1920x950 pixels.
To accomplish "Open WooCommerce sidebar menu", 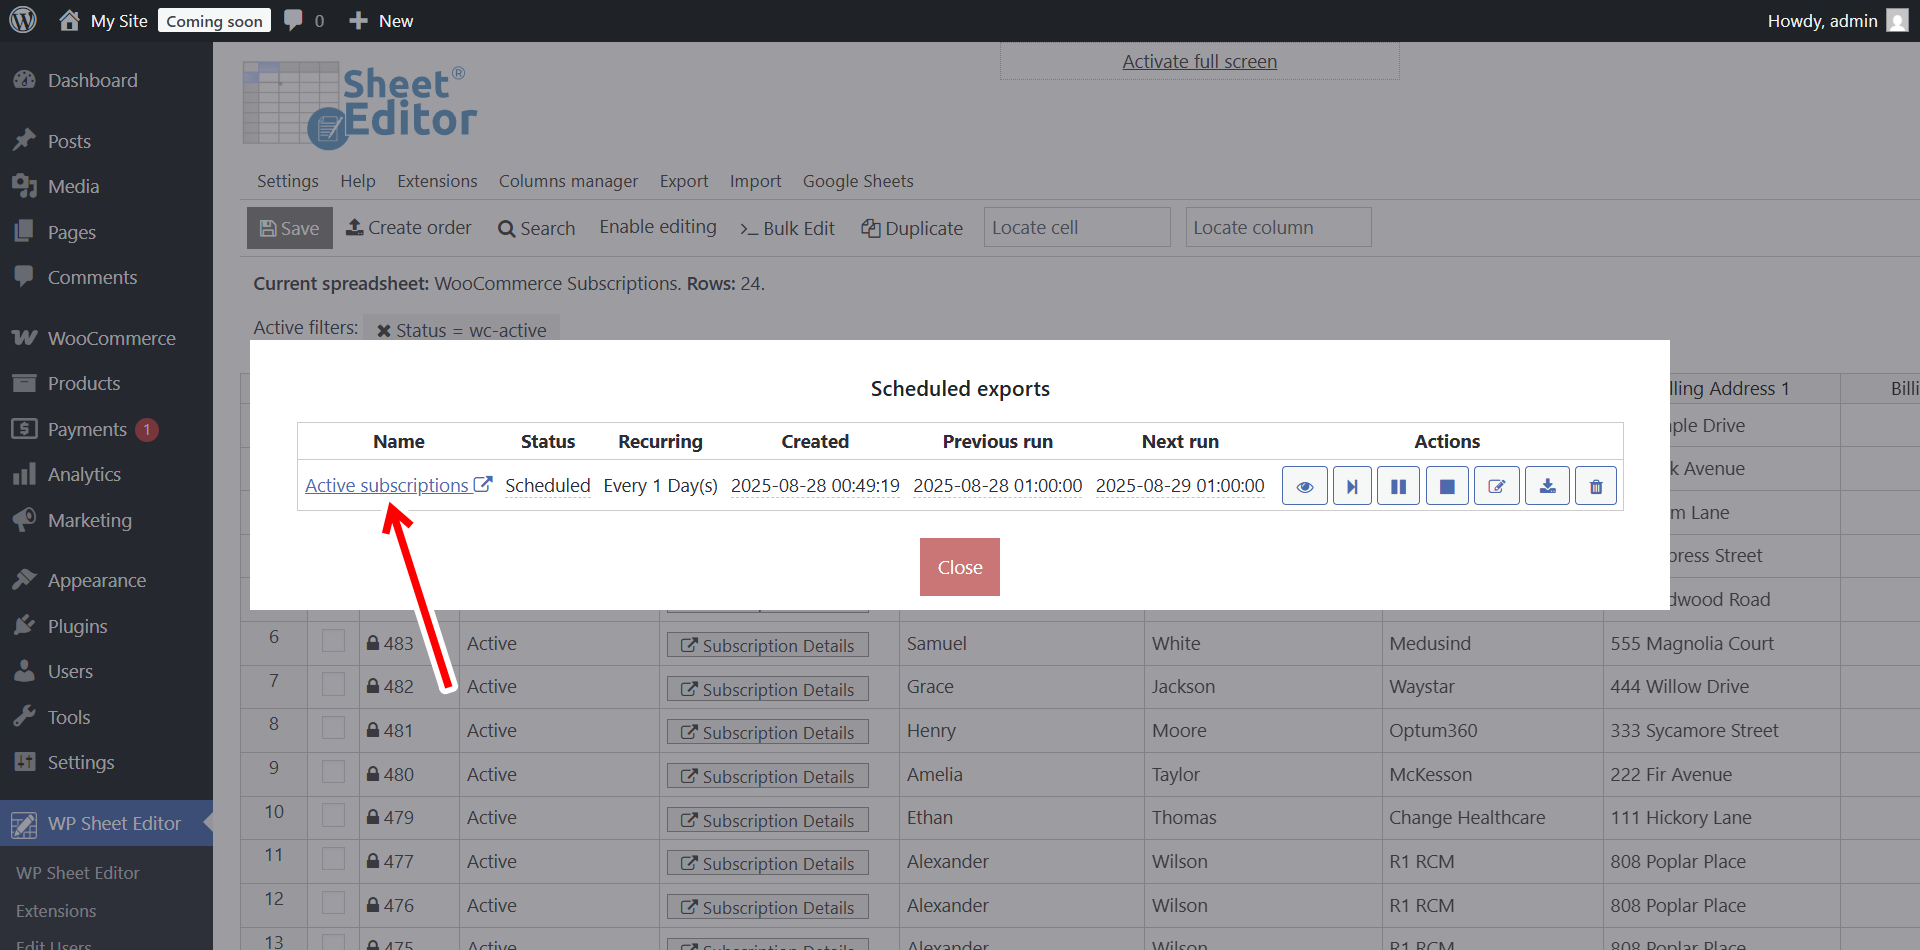I will tap(111, 338).
